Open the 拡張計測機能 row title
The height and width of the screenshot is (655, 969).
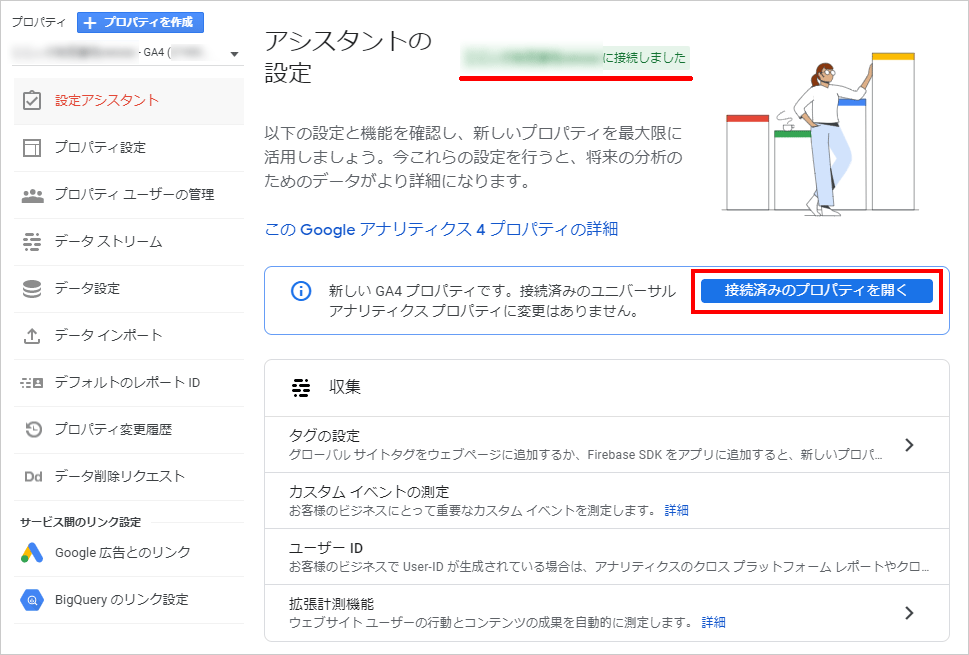pos(331,604)
